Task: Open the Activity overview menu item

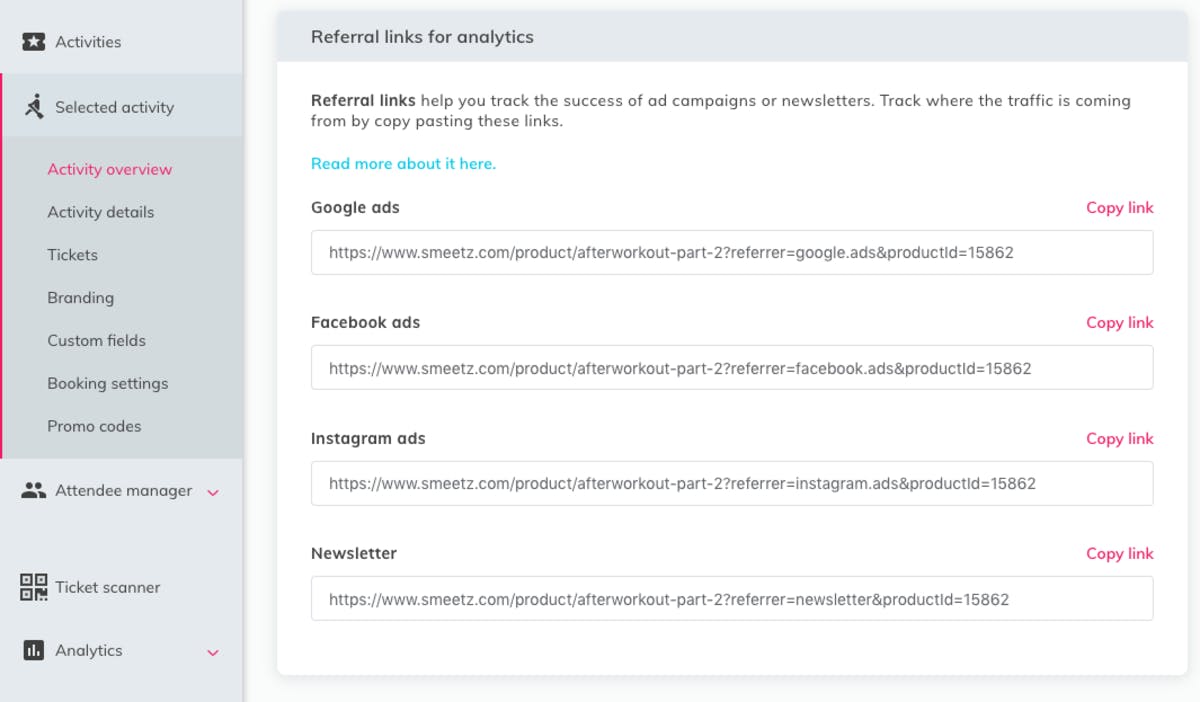Action: [110, 169]
